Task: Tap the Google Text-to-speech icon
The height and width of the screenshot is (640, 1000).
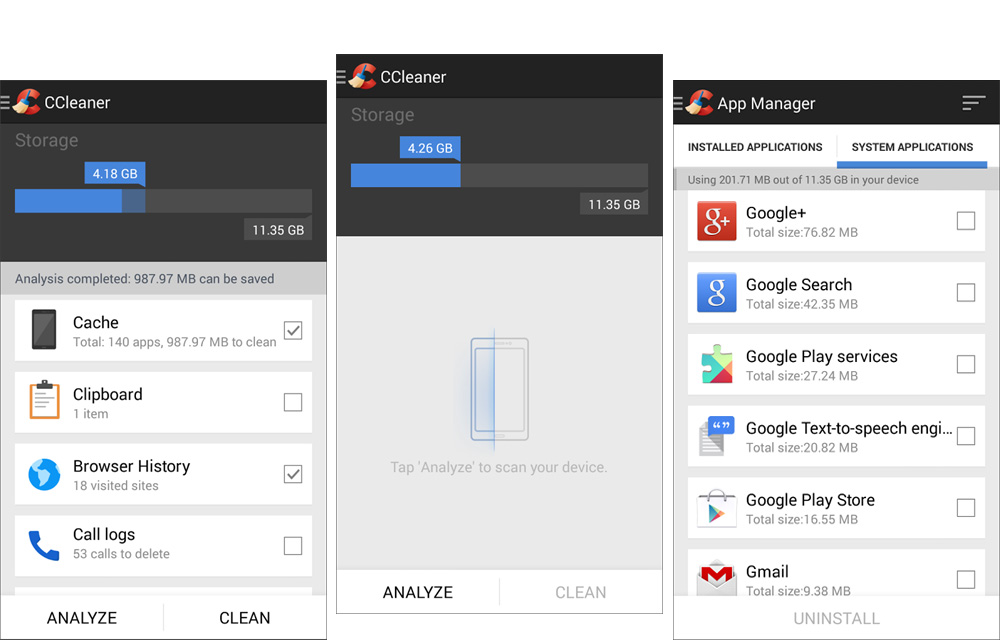Action: pos(716,436)
